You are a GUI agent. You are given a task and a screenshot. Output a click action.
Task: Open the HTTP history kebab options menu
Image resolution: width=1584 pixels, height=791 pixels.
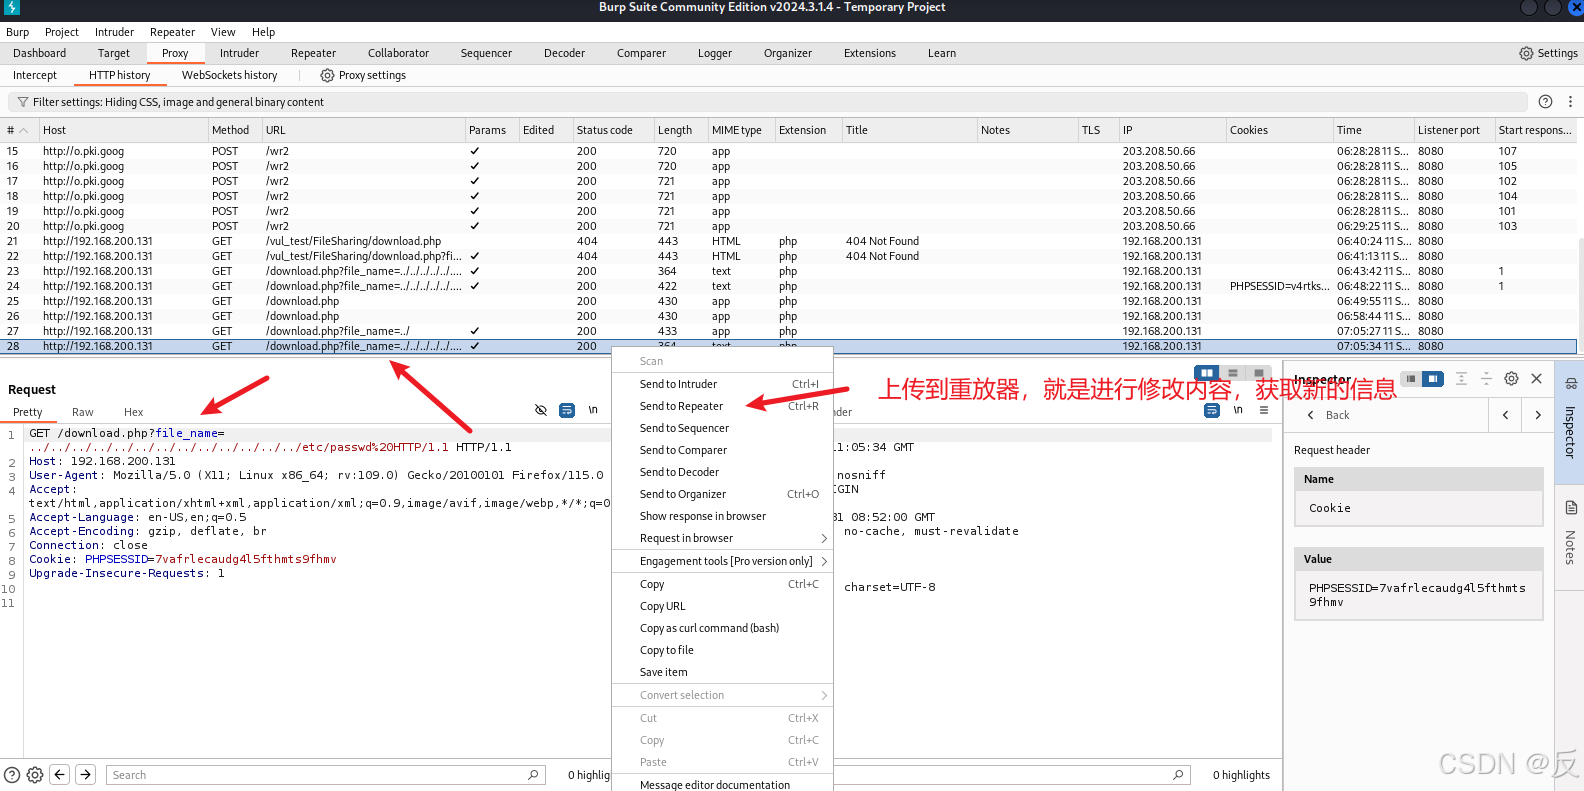tap(1570, 101)
